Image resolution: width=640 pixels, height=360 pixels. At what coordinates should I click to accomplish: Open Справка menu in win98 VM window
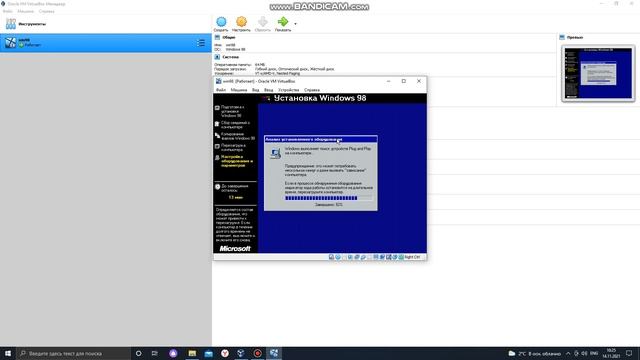312,90
